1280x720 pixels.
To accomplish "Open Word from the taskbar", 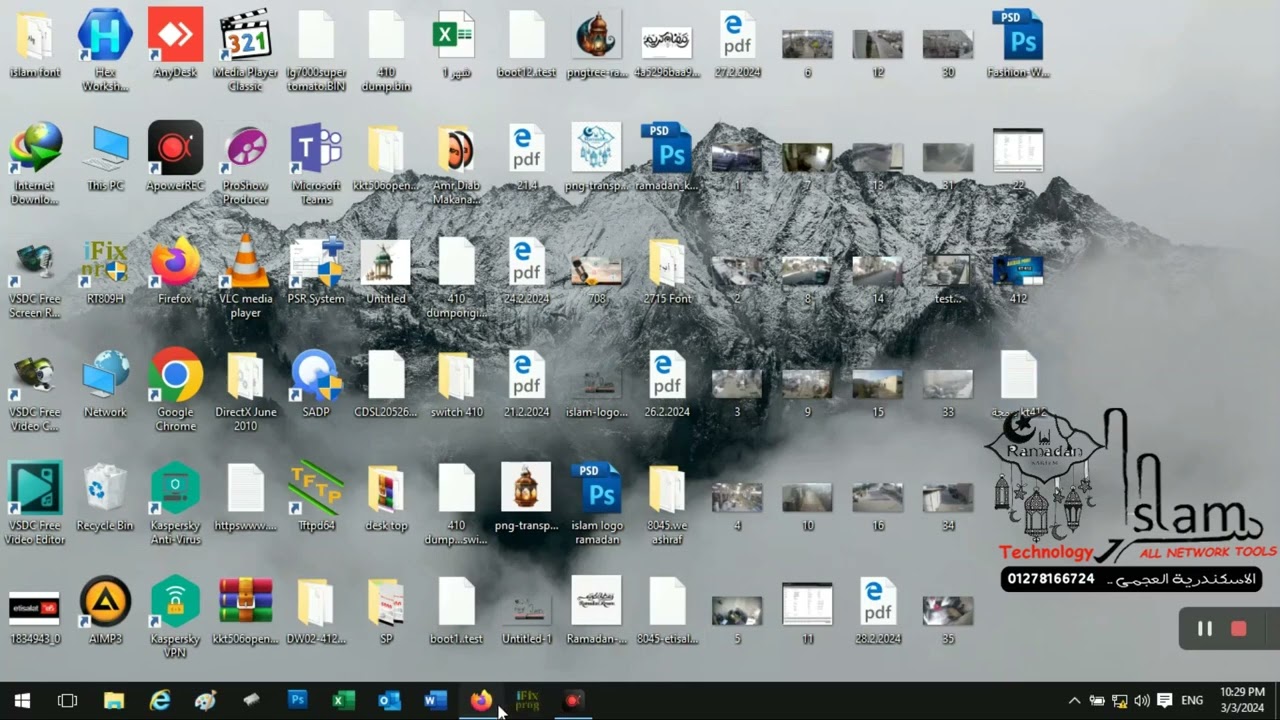I will click(435, 701).
